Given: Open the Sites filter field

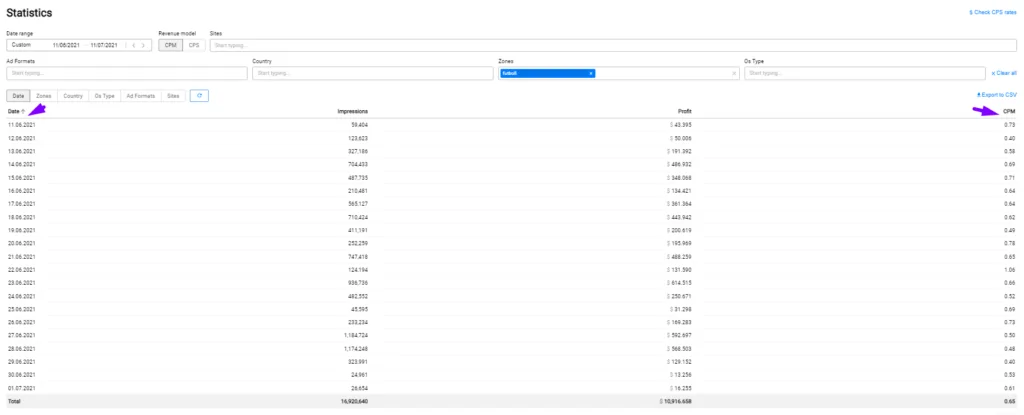Looking at the screenshot, I should click(600, 45).
